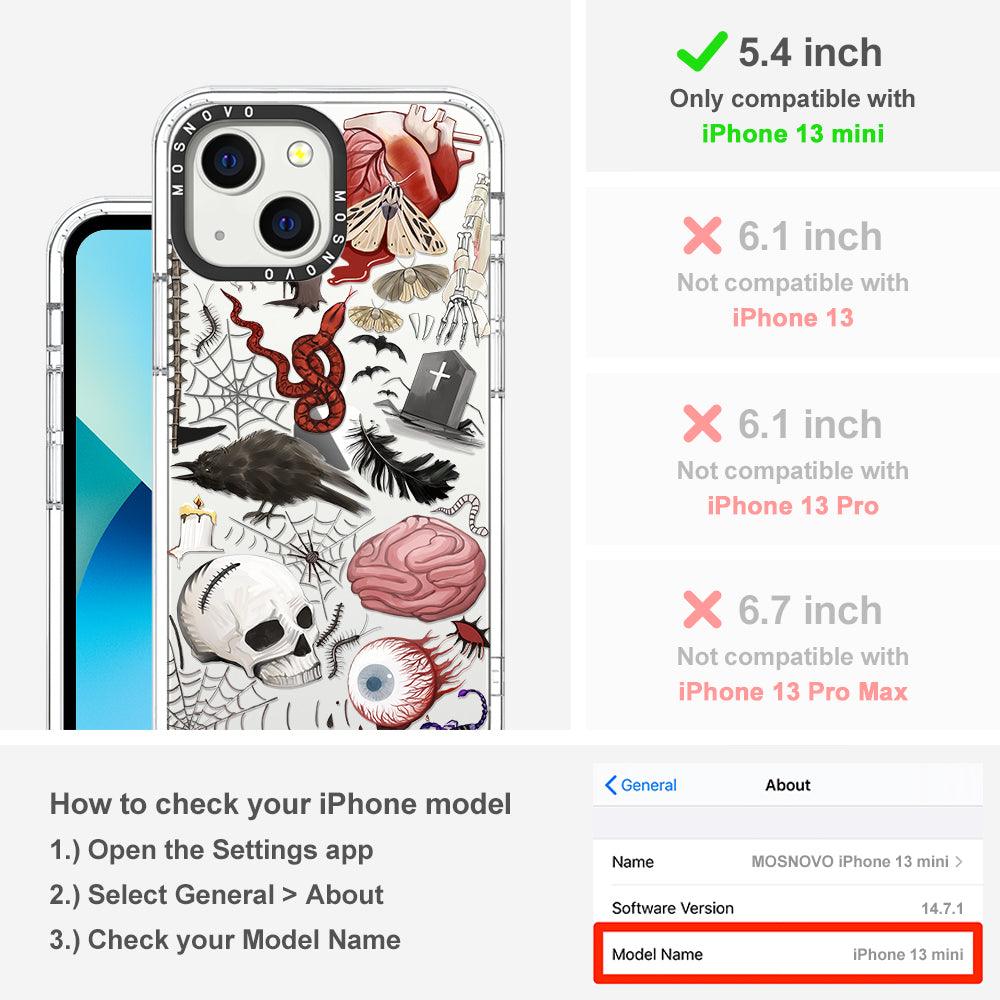Click the iPhone 13 Pro Max label
Viewport: 1000px width, 1000px height.
793,692
